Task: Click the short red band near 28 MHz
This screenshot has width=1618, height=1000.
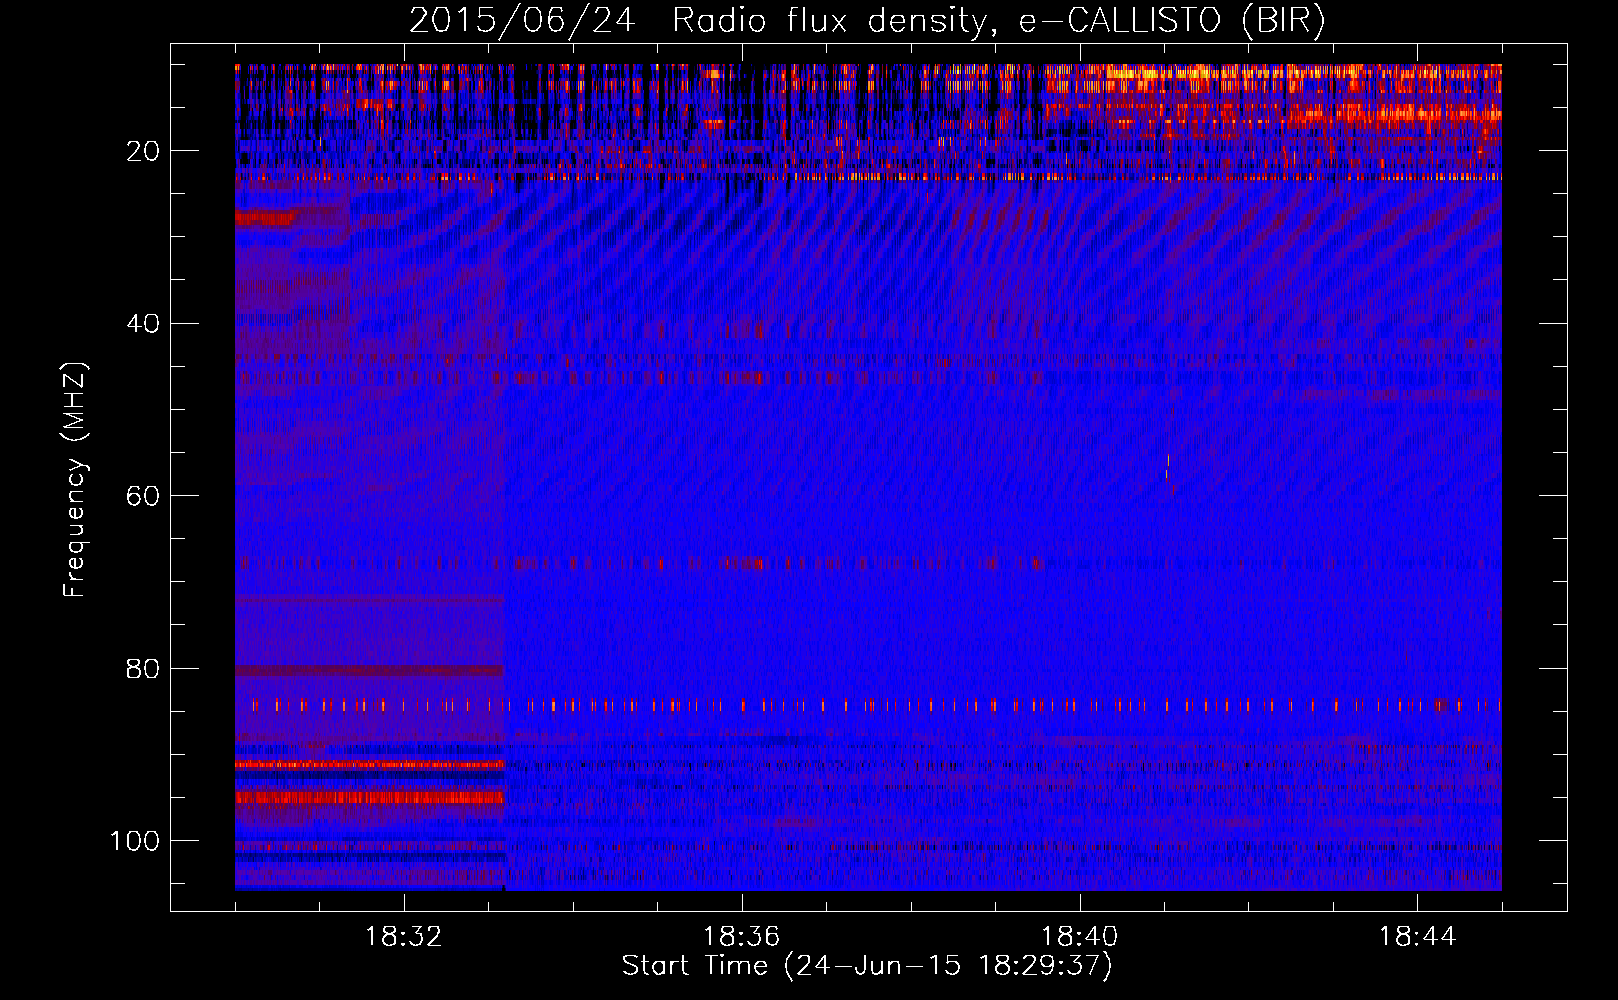Action: coord(266,218)
